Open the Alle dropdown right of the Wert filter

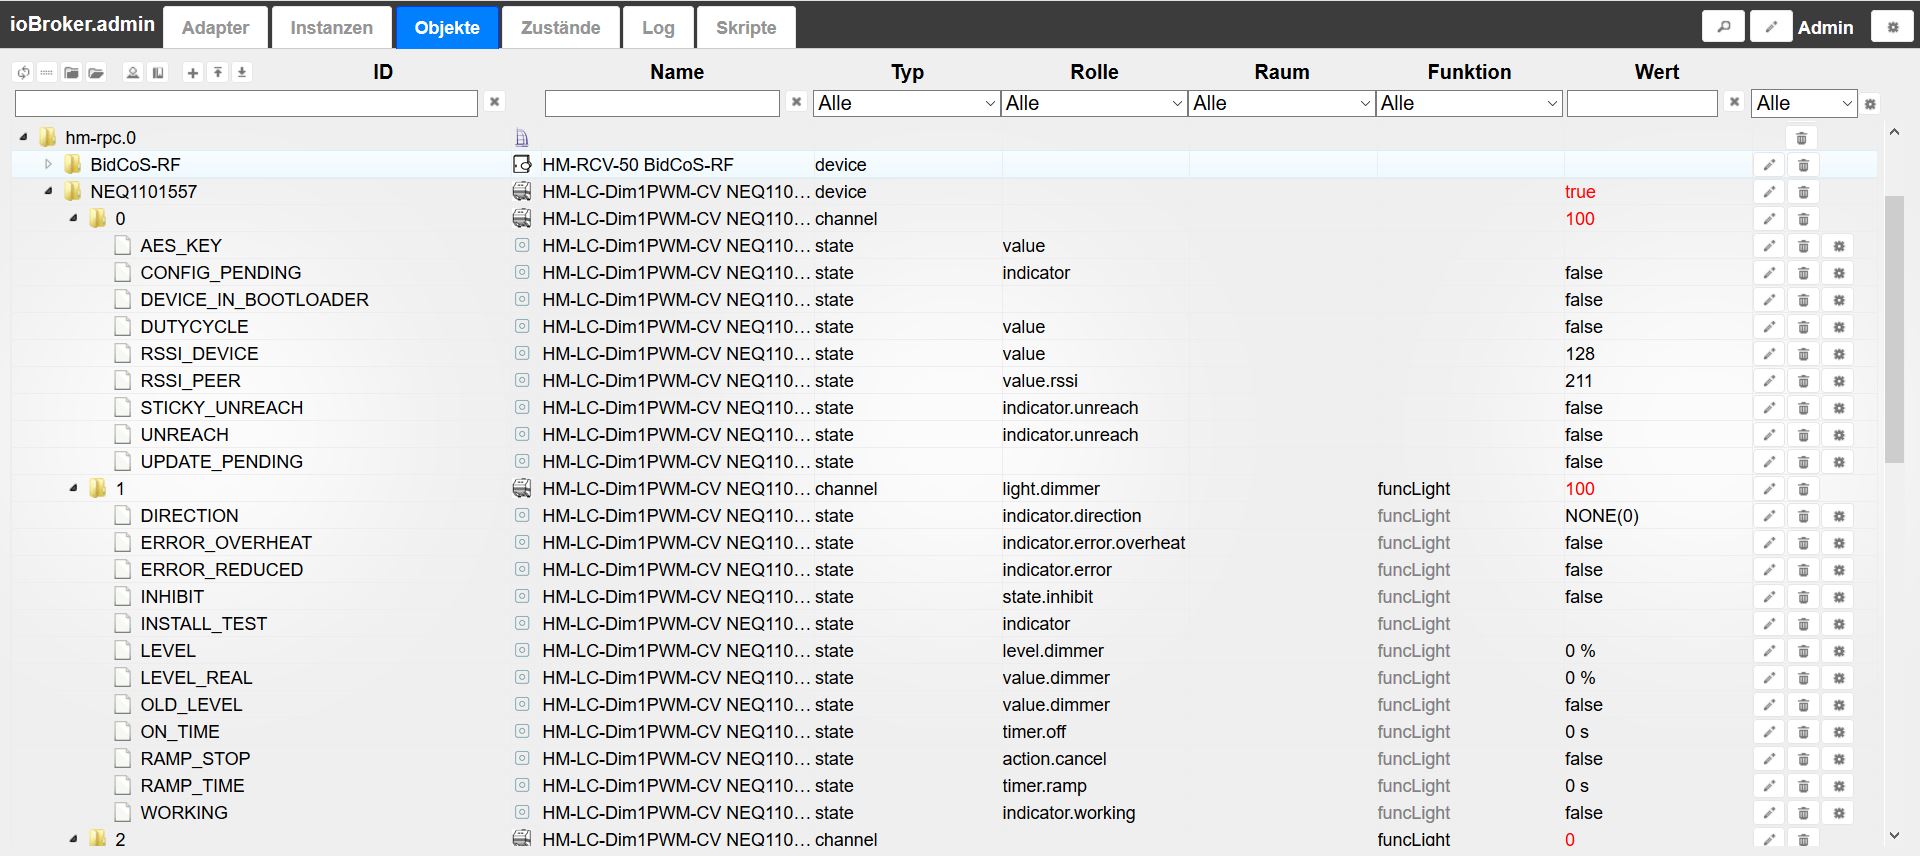click(x=1805, y=103)
